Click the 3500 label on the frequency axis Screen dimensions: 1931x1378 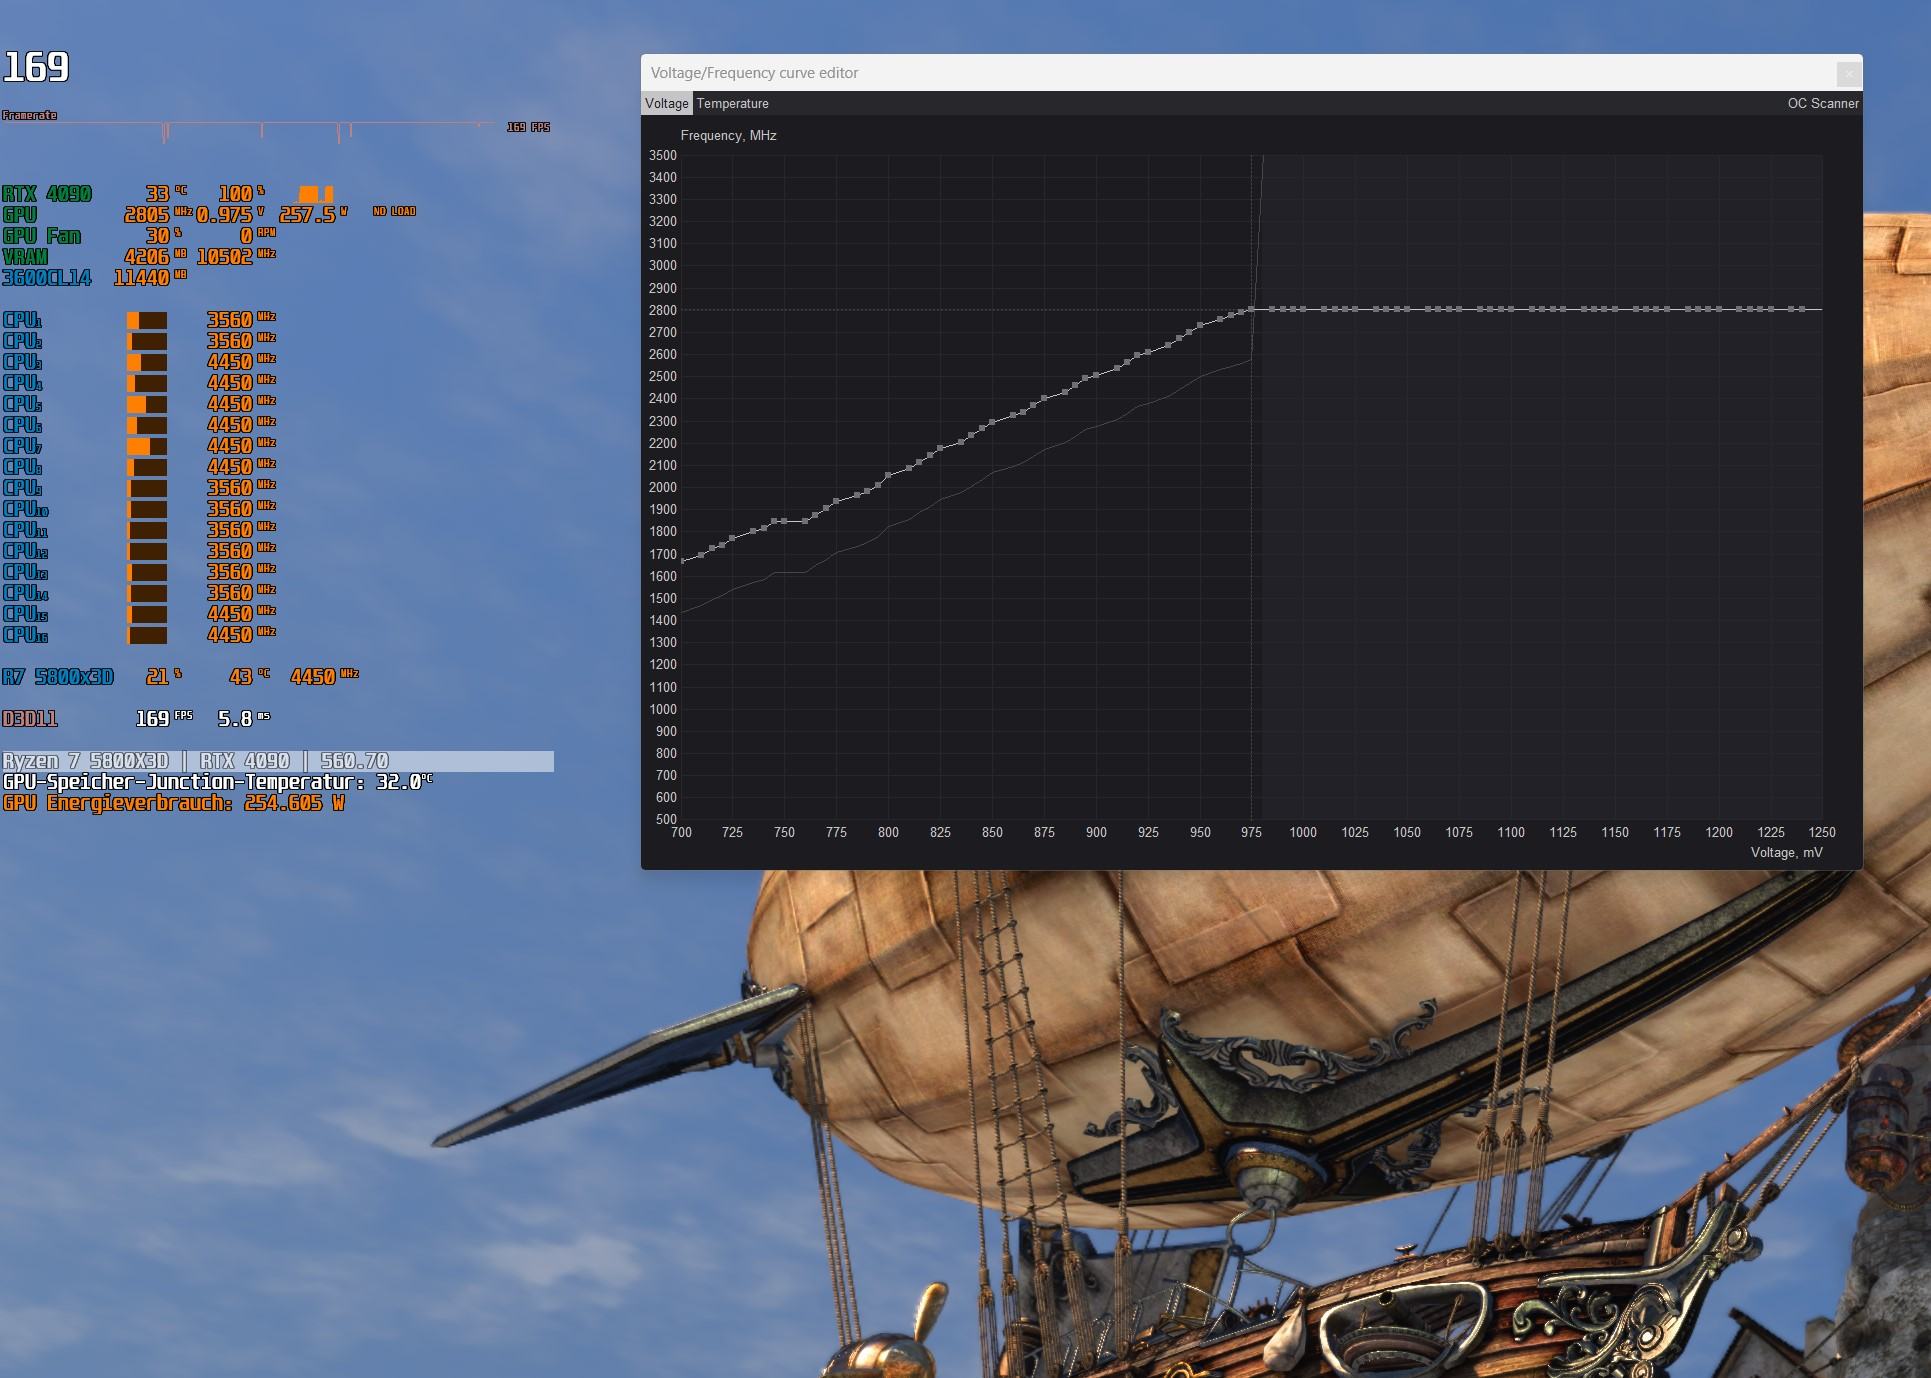pyautogui.click(x=662, y=156)
